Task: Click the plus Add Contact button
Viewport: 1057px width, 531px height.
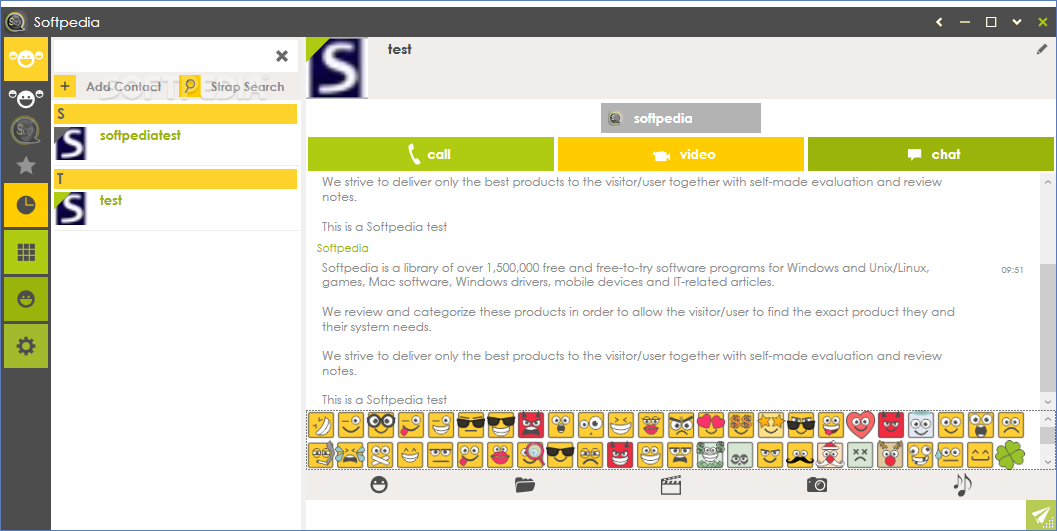Action: [x=65, y=86]
